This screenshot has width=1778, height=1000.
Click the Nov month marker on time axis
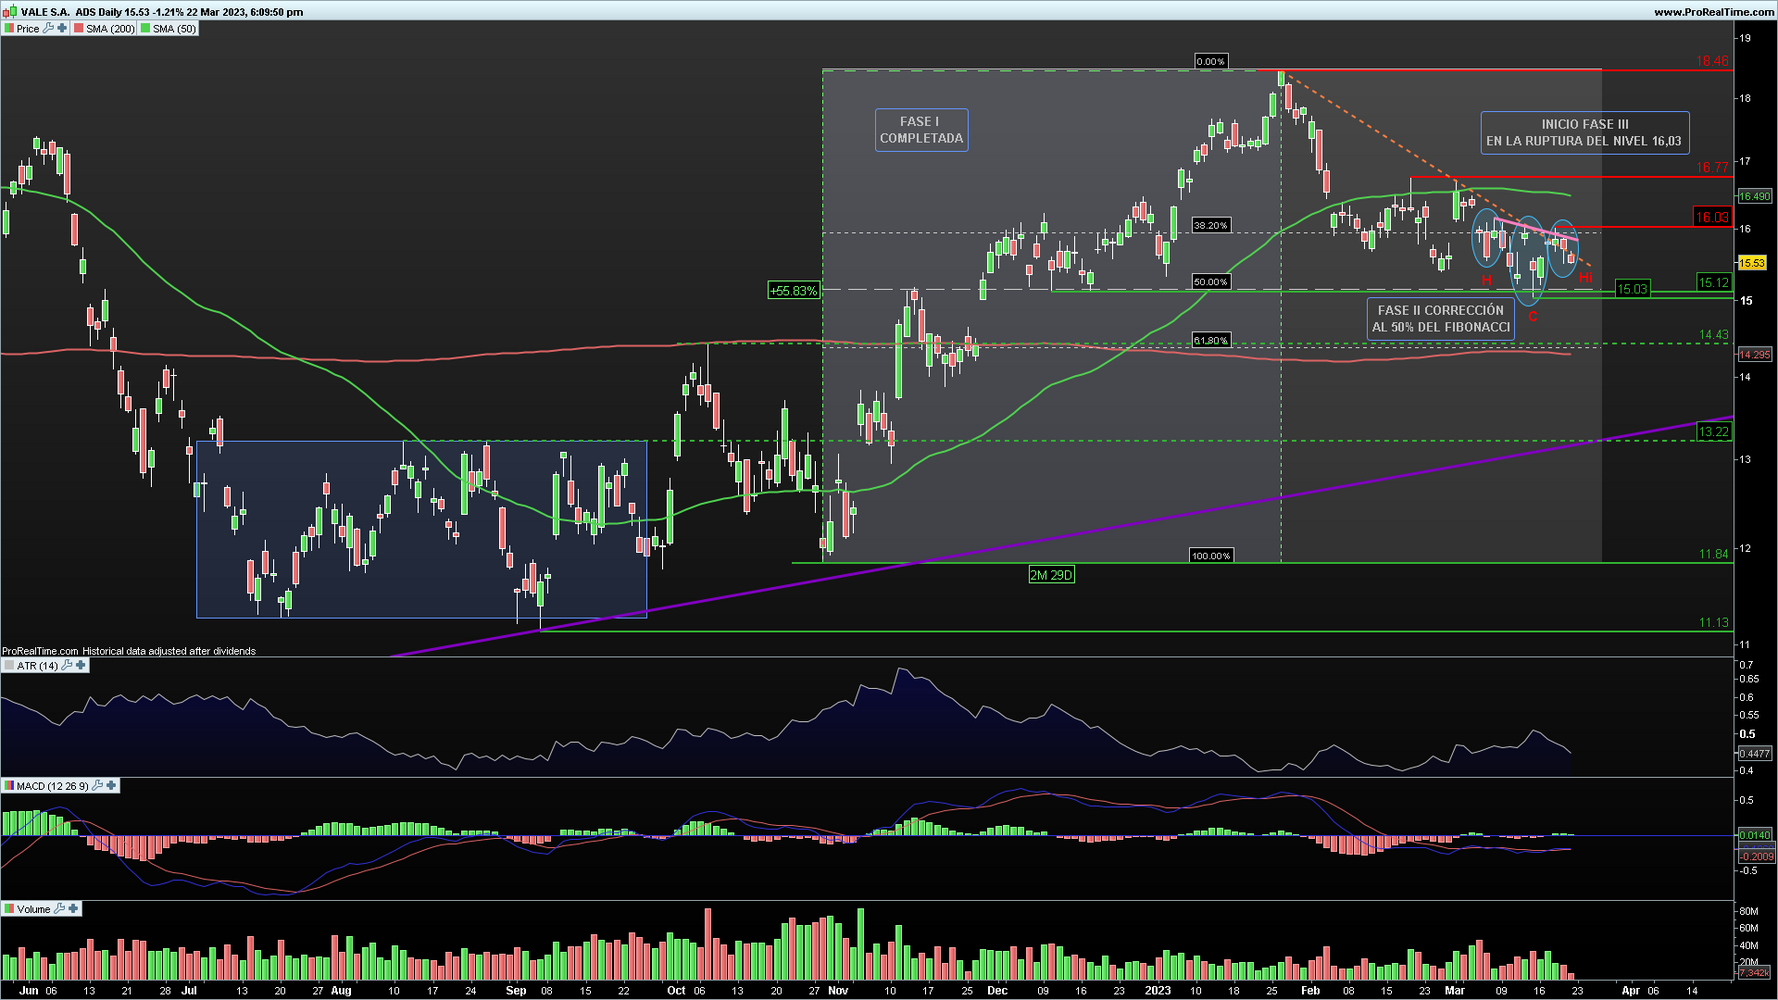838,991
